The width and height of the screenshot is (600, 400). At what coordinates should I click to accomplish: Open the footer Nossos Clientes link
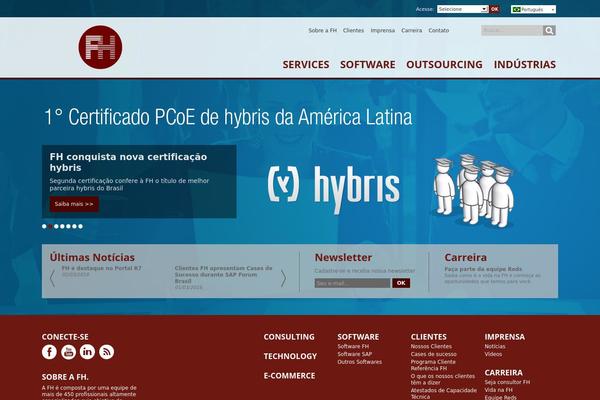coord(431,346)
